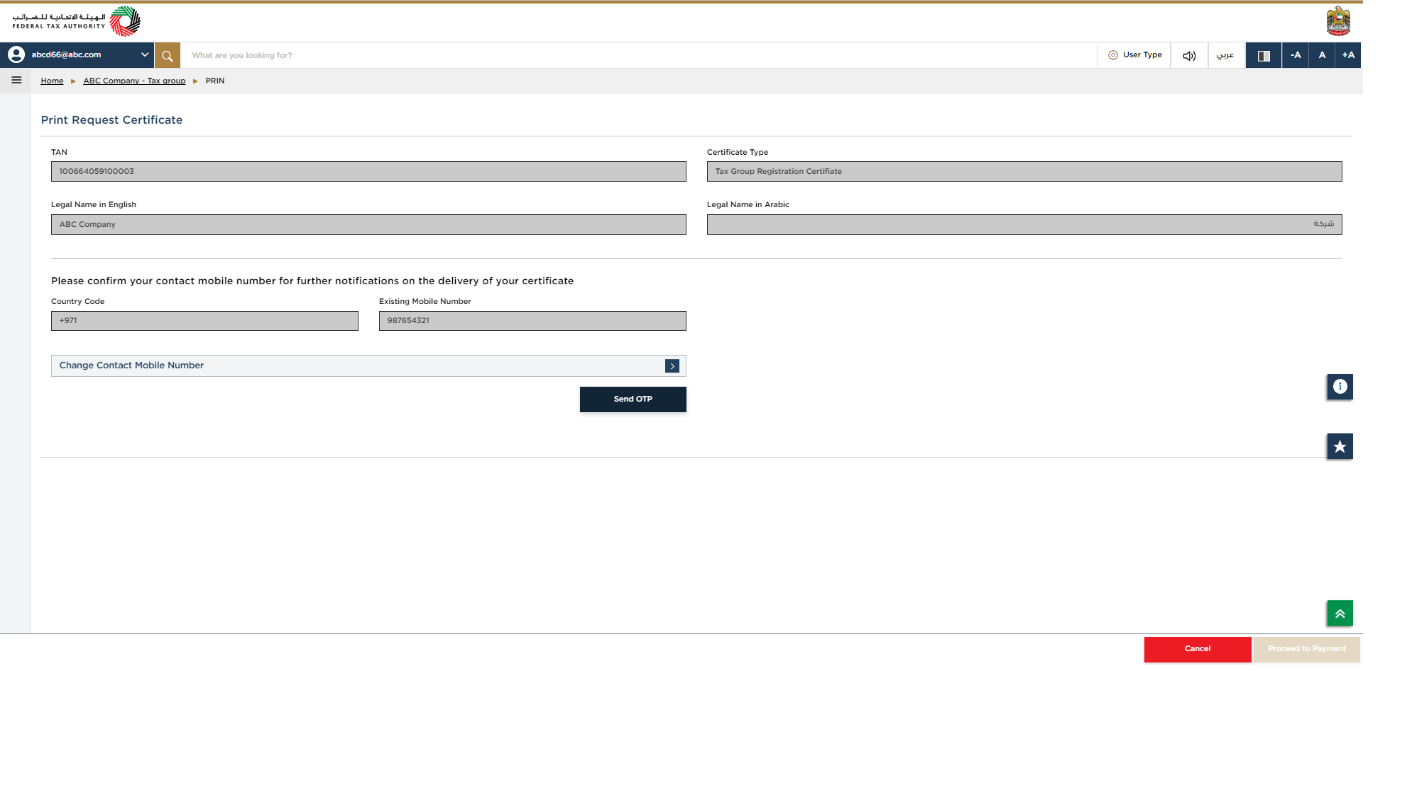1414x801 pixels.
Task: Click the PRIN breadcrumb text
Action: tap(215, 81)
